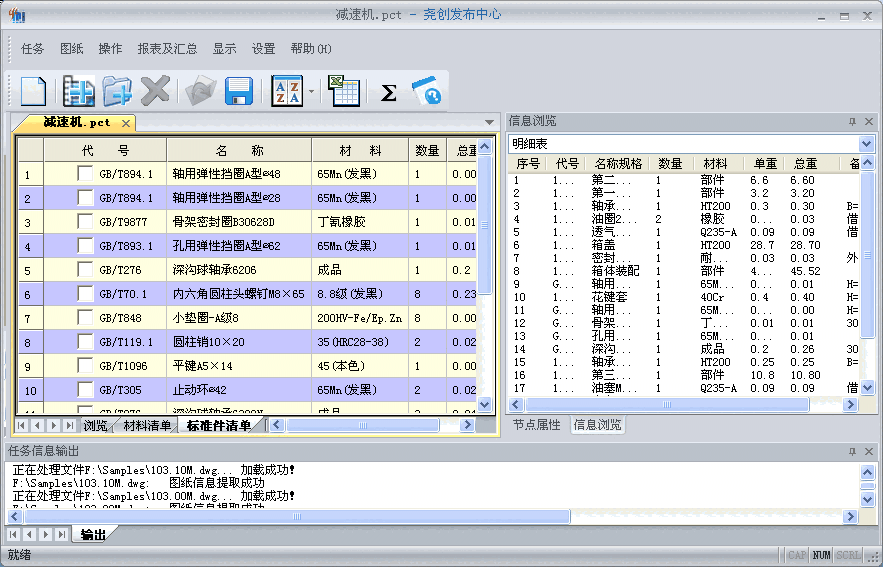883x567 pixels.
Task: Click the add-drawing table icon in toolbar
Action: coord(78,91)
